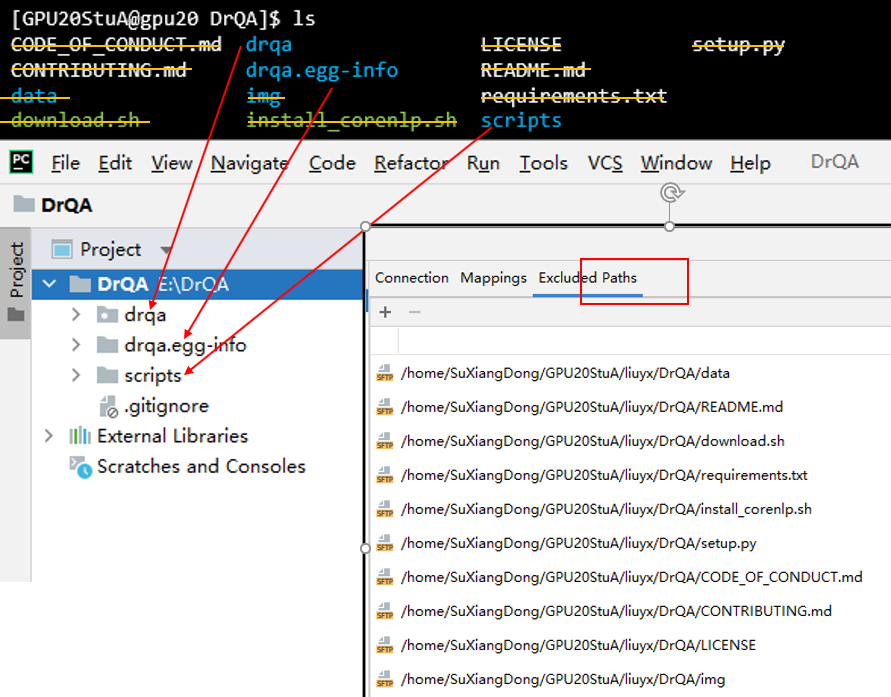Screen dimensions: 891x697
Task: Click SFTP icon beside setup.py path
Action: click(385, 544)
